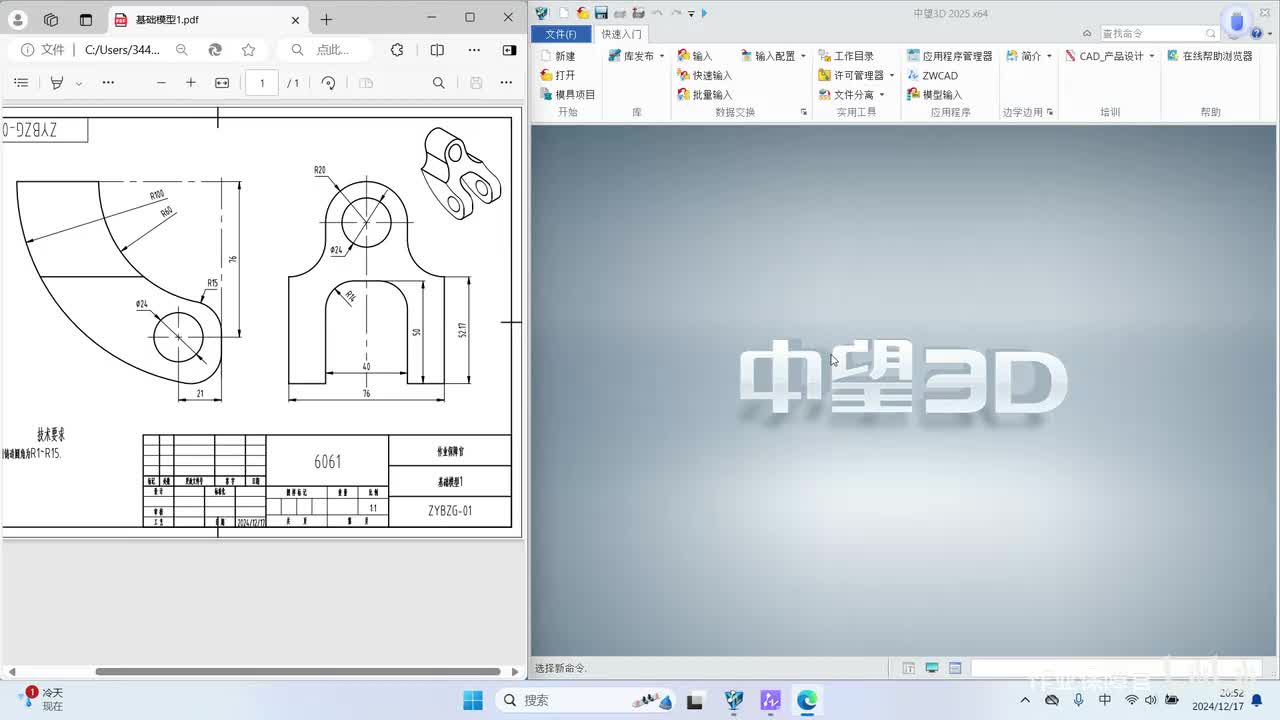Open a new Edge tab
This screenshot has width=1280, height=720.
point(326,19)
